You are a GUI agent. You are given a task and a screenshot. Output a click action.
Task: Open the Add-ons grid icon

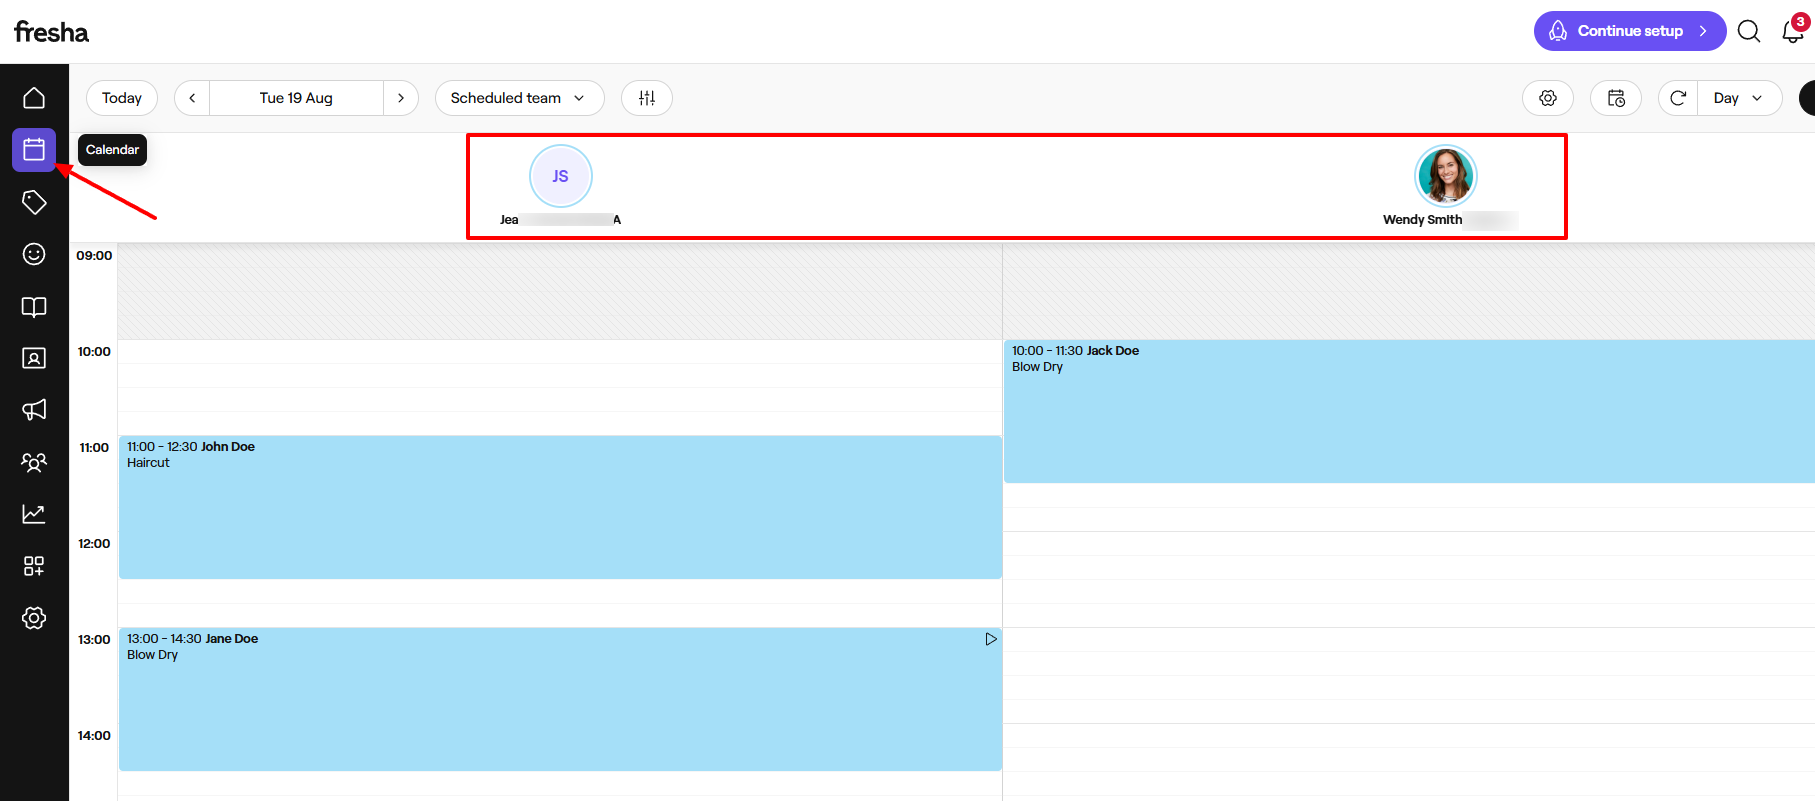click(34, 566)
